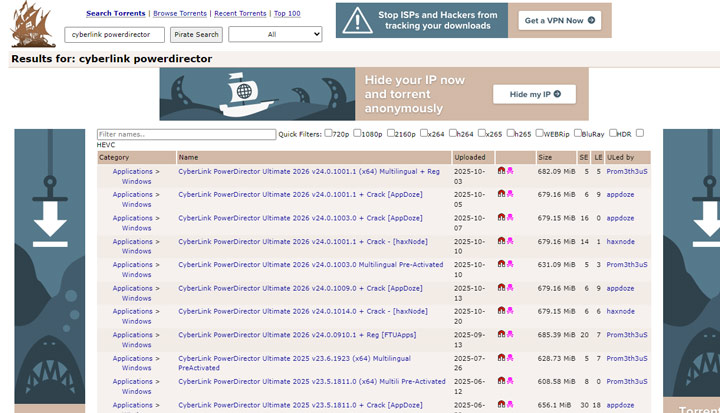
Task: Pink skull icon on v24.0.1001.1 (x64) Multilingual + Reg row
Action: click(510, 170)
